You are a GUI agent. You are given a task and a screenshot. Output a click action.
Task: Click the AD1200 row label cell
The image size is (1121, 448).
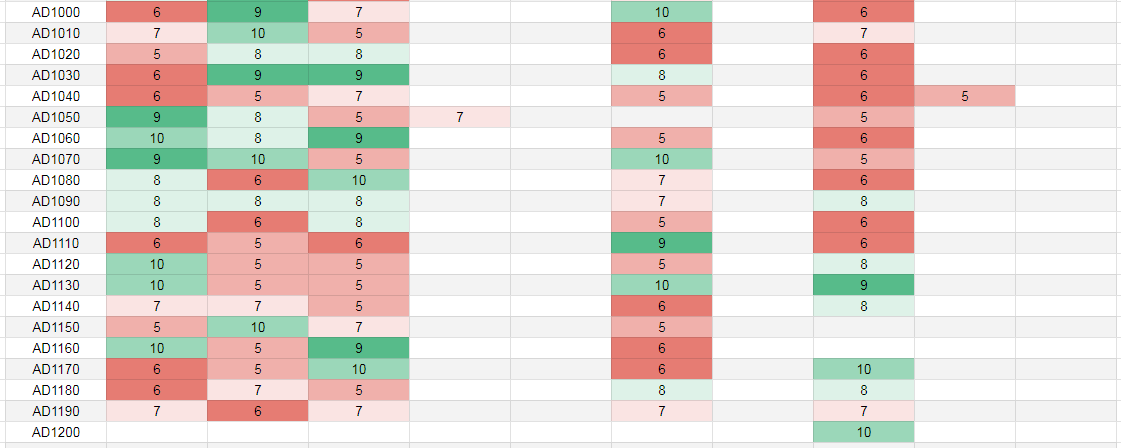point(55,432)
